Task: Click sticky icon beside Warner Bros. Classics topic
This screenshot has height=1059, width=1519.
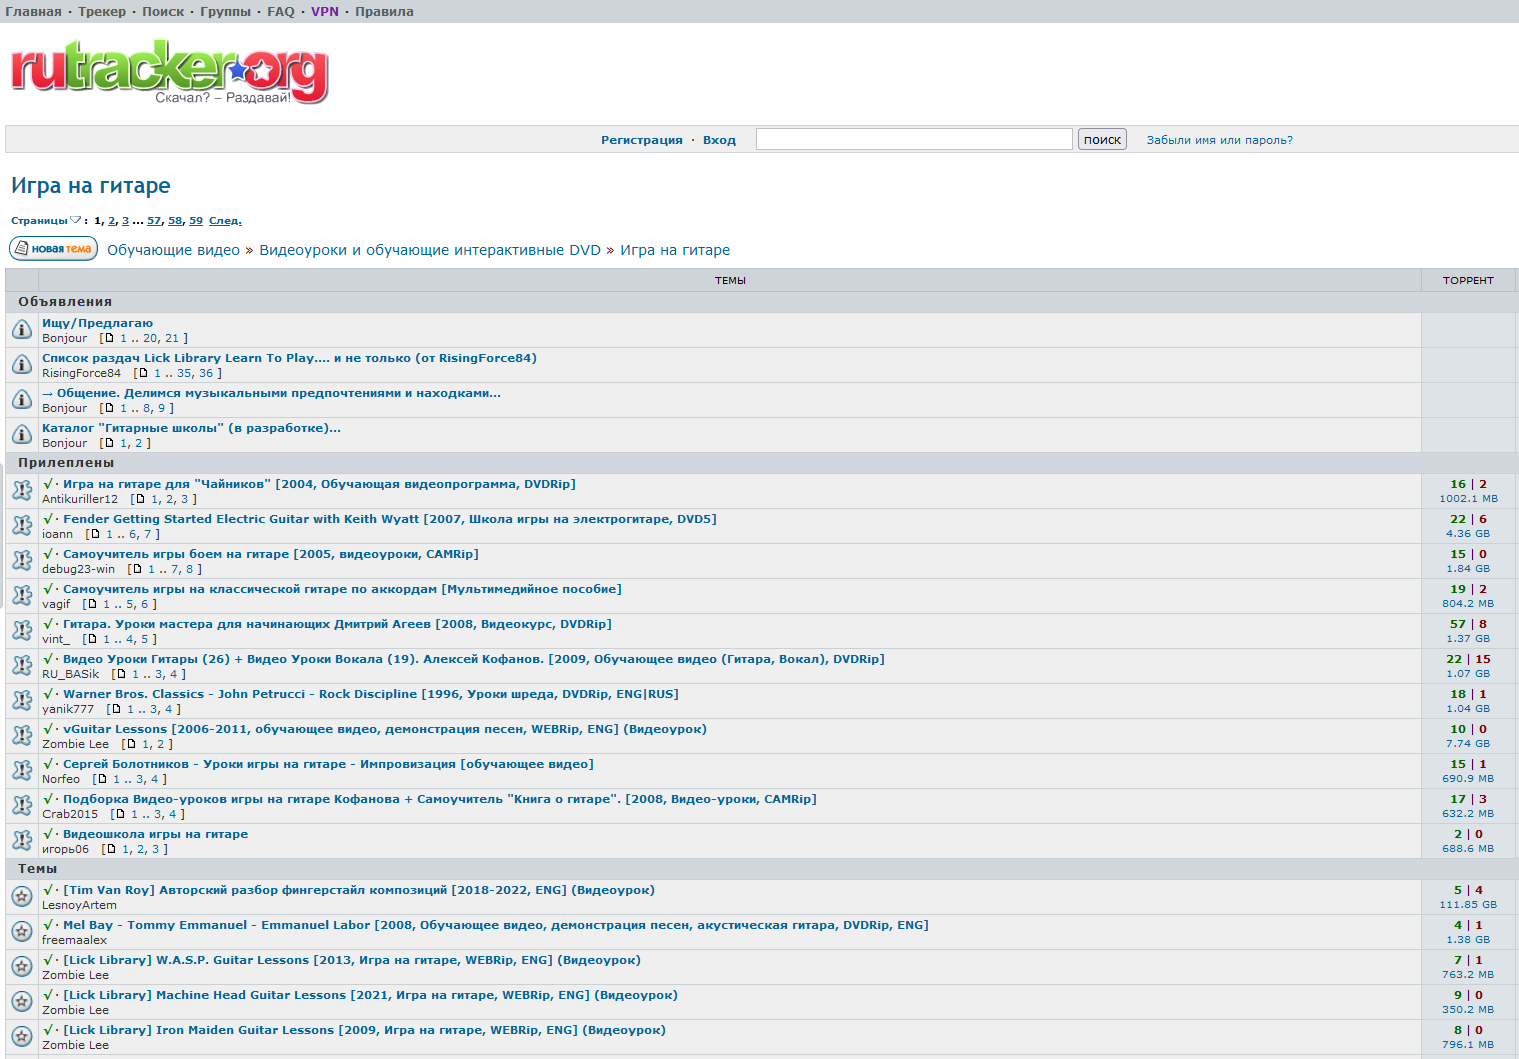Action: click(x=22, y=701)
